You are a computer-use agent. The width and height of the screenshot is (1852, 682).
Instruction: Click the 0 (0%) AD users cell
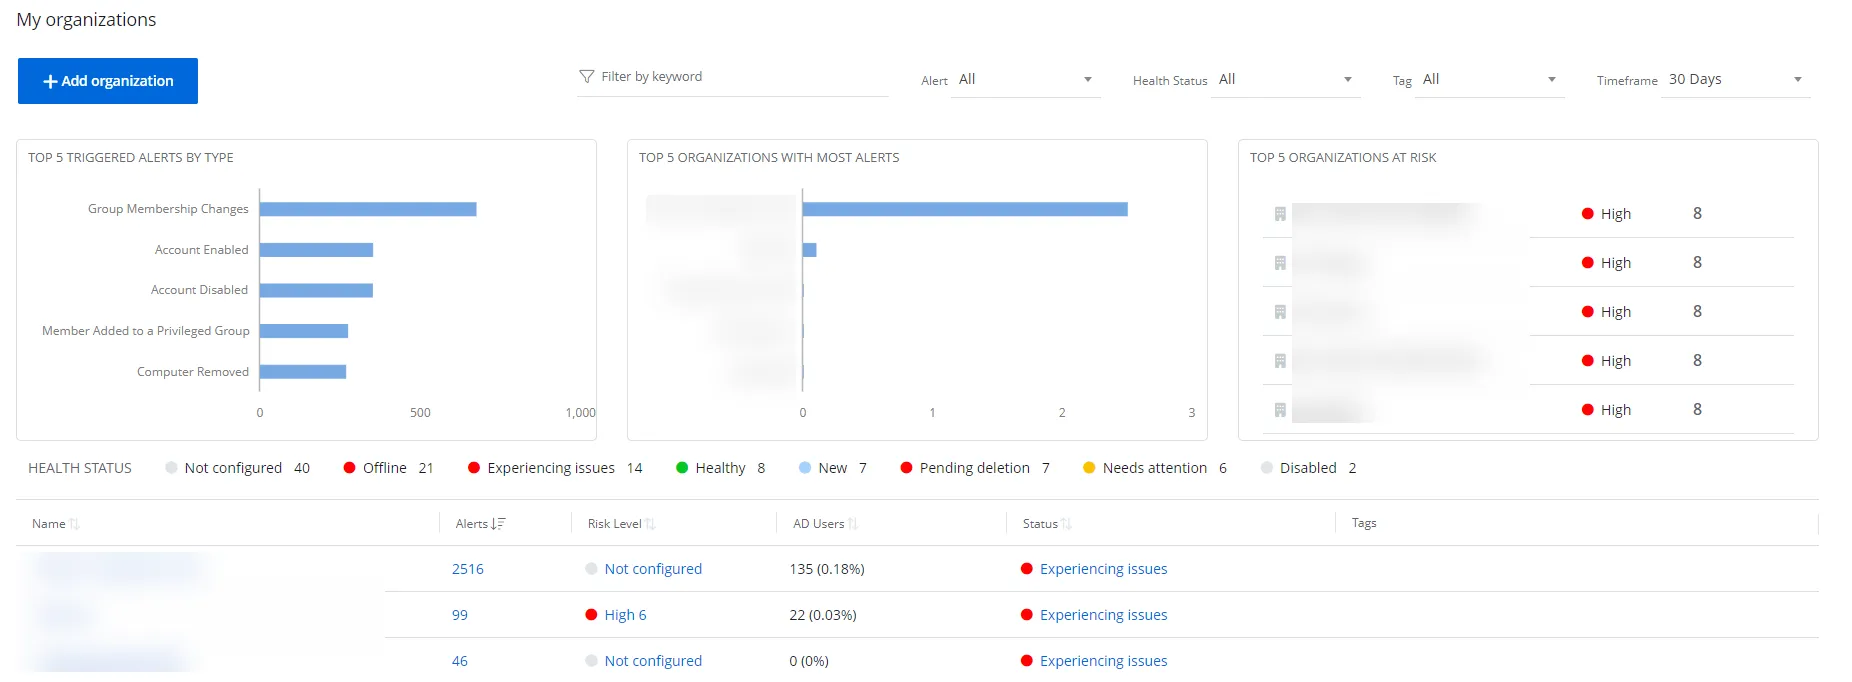[x=809, y=661]
